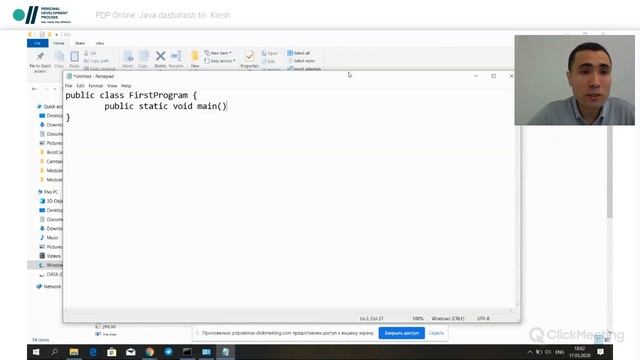Select Videos under This PC

[x=50, y=256]
